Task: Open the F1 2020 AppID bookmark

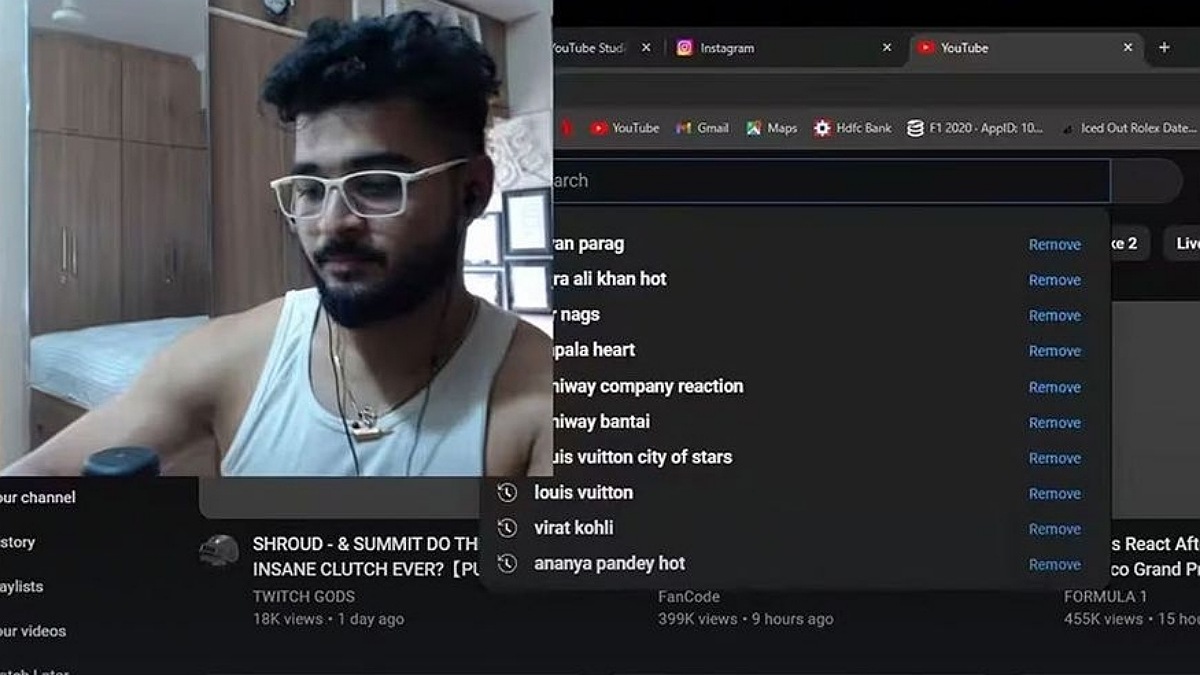Action: (x=975, y=128)
